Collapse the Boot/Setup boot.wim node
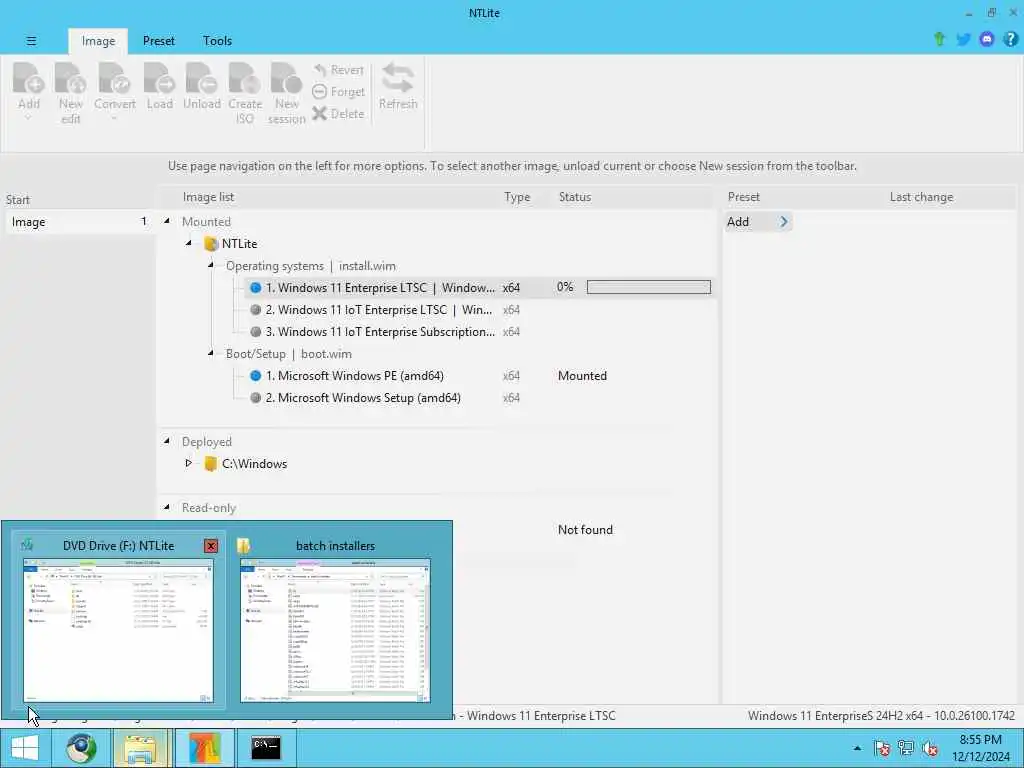 tap(211, 353)
